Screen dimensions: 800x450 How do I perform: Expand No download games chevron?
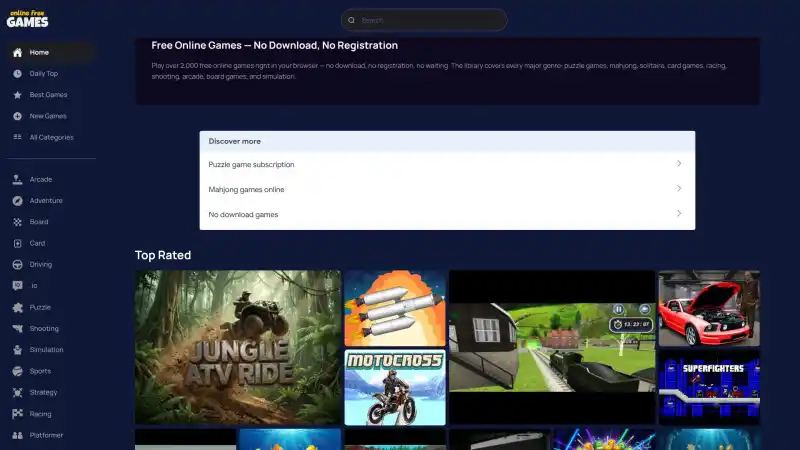(x=679, y=214)
